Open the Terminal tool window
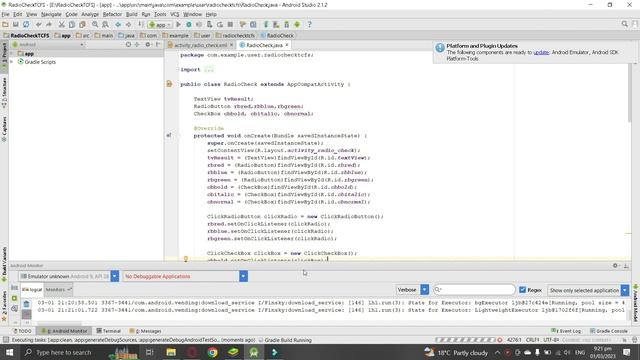Screen dimensions: 640x360 109,331
